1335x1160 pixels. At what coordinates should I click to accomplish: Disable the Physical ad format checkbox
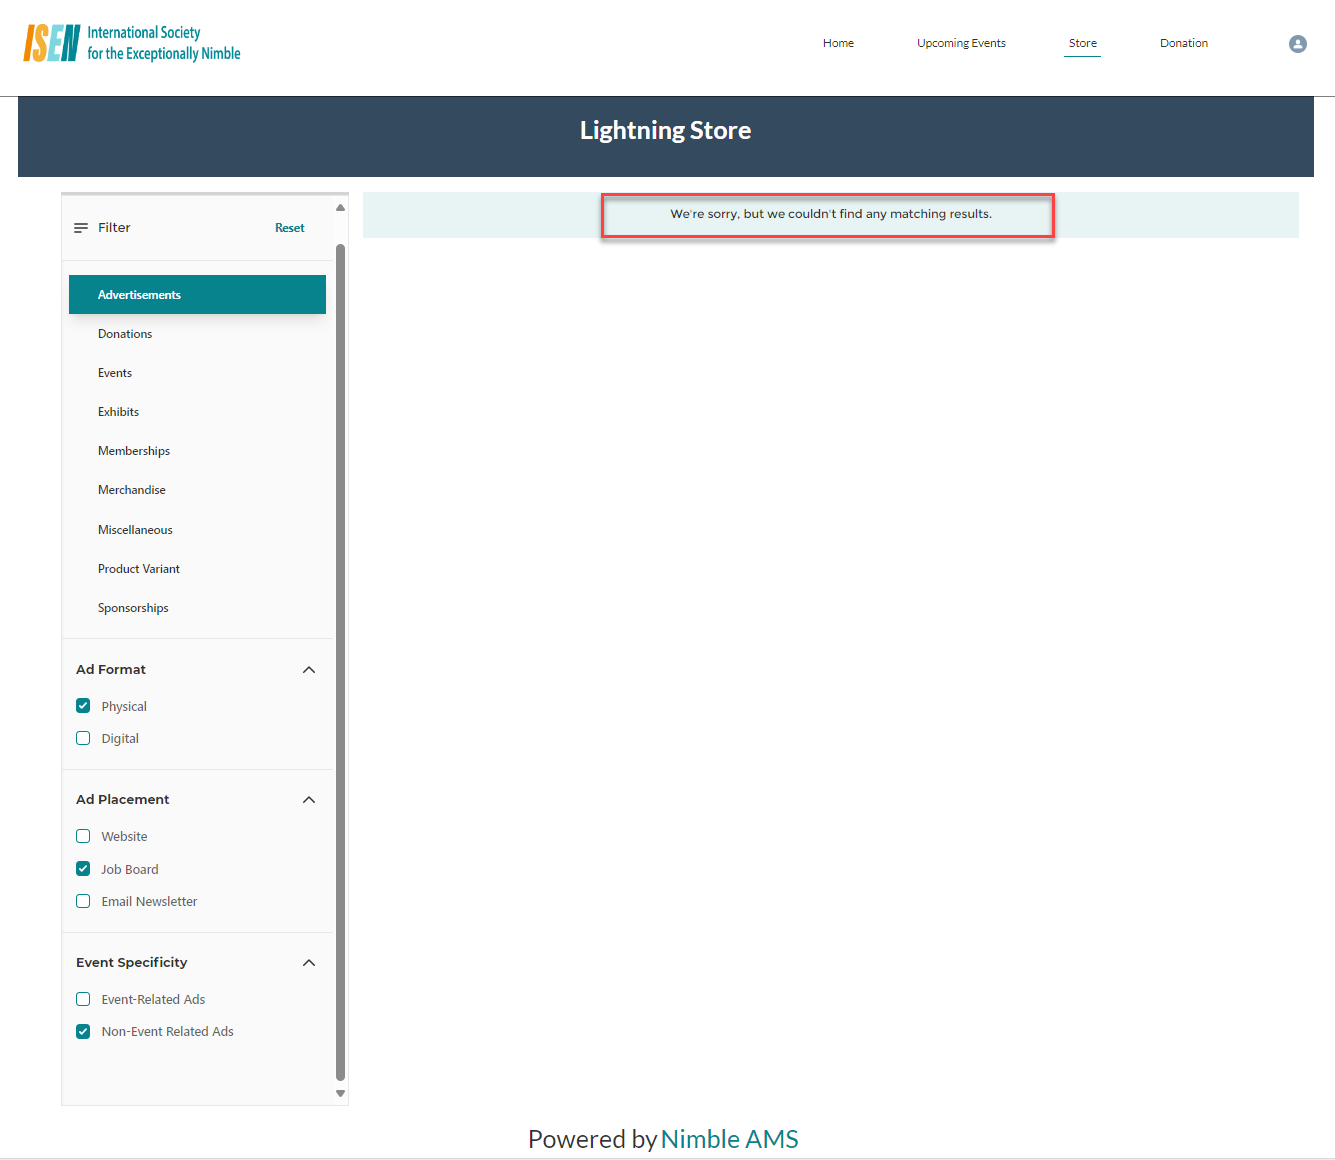(x=83, y=705)
